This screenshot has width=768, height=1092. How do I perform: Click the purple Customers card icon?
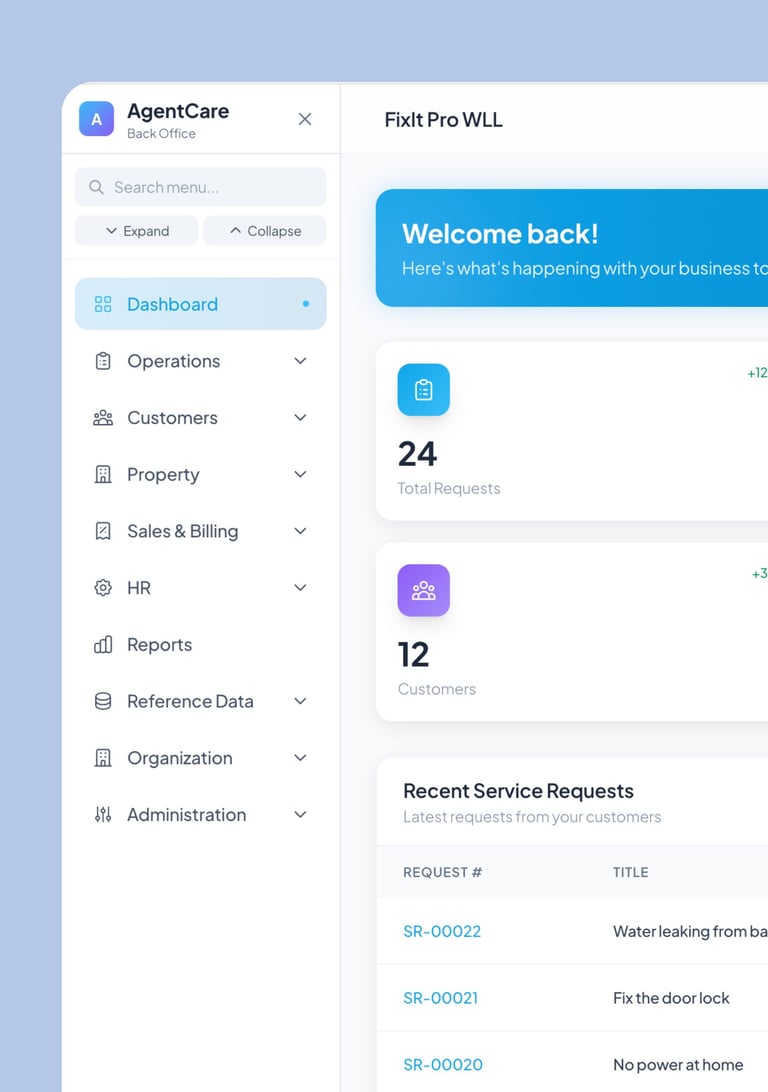423,591
